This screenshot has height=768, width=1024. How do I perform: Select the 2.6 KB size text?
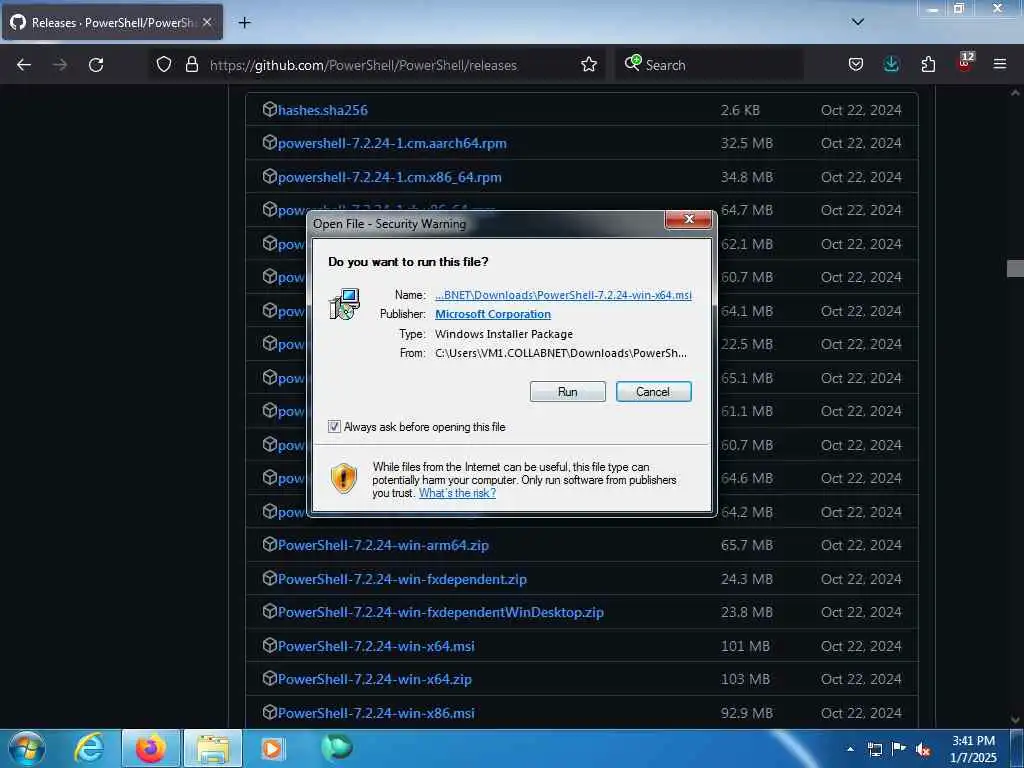740,110
